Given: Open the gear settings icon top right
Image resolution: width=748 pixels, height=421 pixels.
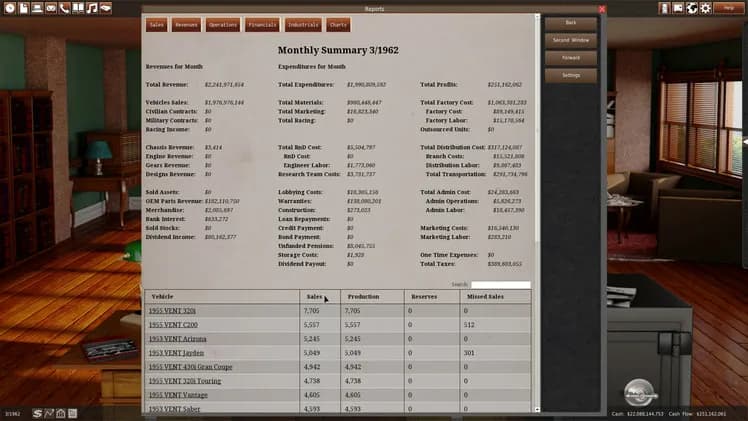Looking at the screenshot, I should (x=706, y=8).
